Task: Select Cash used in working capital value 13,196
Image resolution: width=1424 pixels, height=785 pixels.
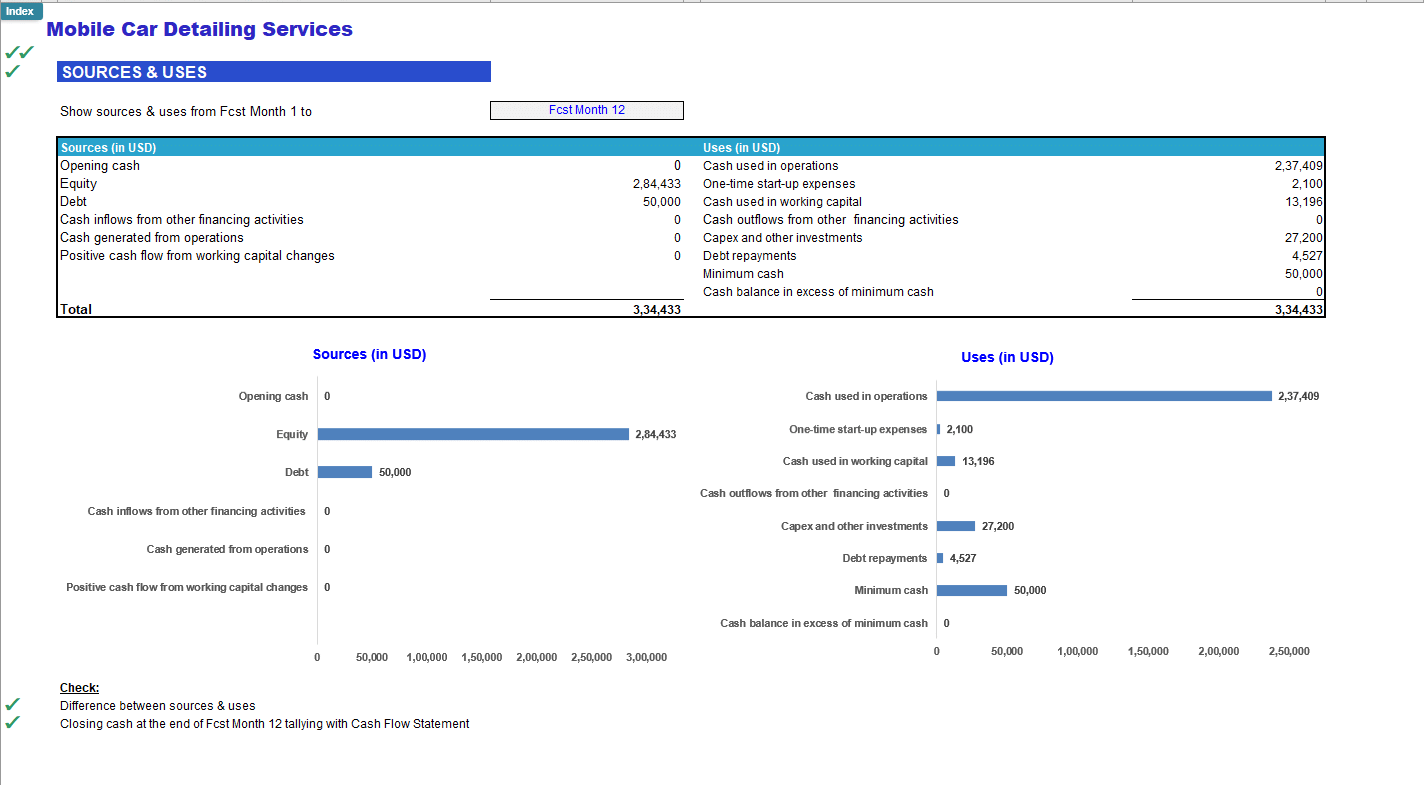Action: point(1304,202)
